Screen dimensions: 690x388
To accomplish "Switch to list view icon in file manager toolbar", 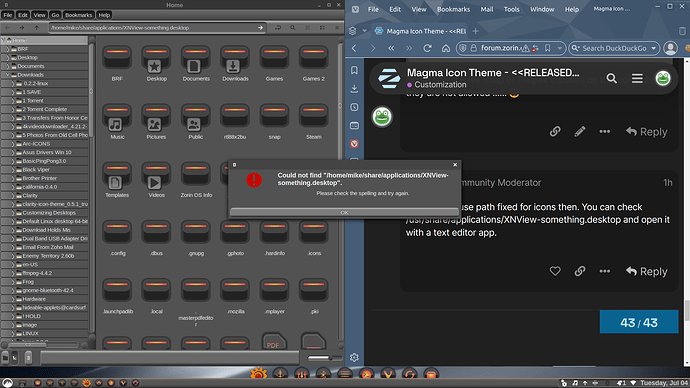I will pyautogui.click(x=323, y=28).
